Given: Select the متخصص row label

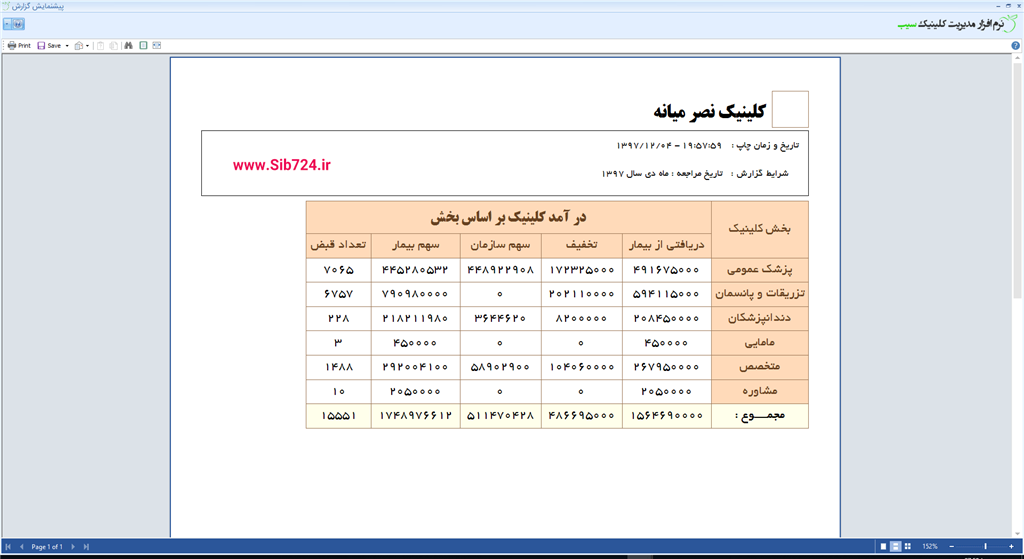Looking at the screenshot, I should pyautogui.click(x=760, y=367).
